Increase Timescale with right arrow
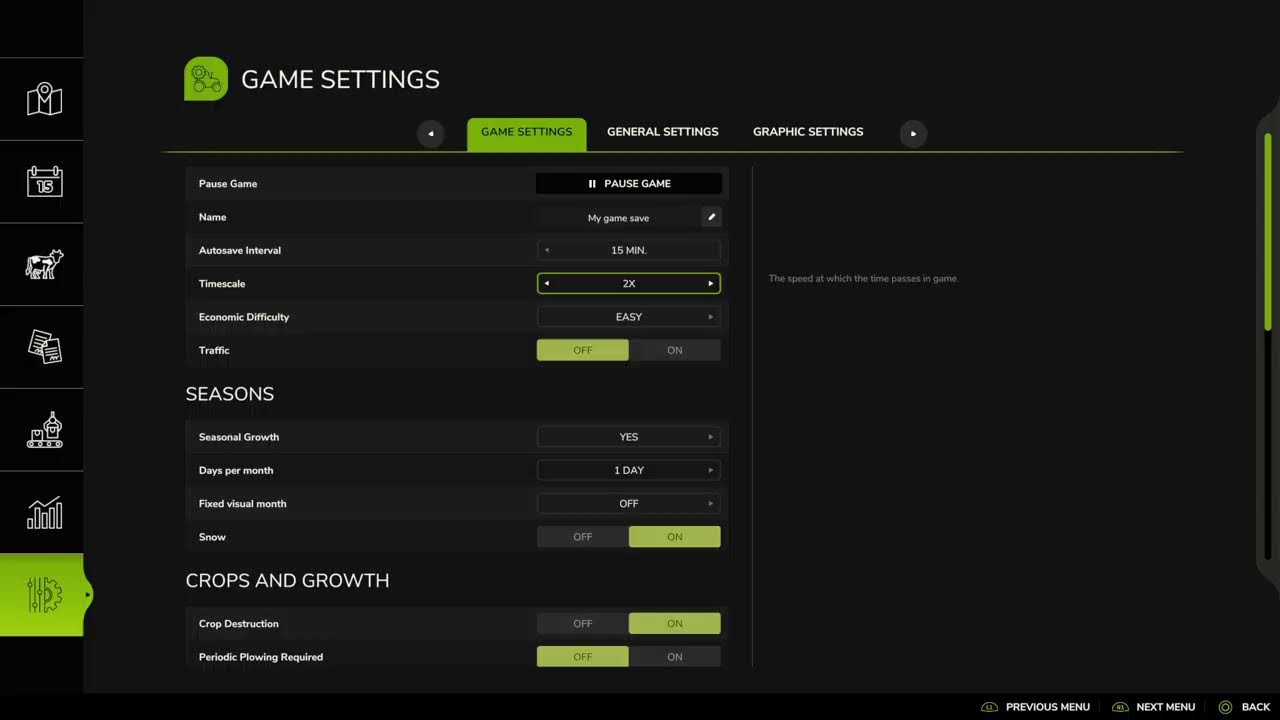The image size is (1280, 720). (x=711, y=284)
